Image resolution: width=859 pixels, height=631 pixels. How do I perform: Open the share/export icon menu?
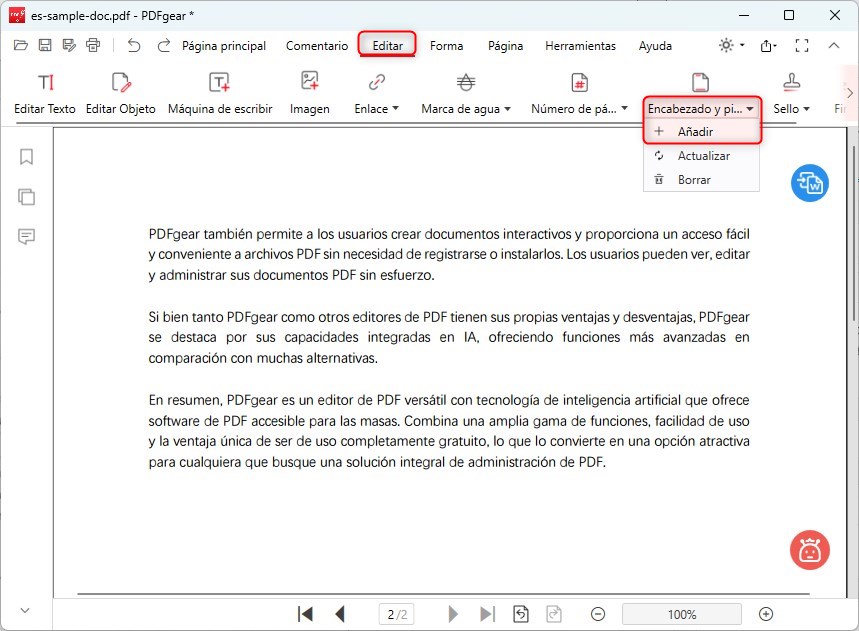pyautogui.click(x=768, y=45)
